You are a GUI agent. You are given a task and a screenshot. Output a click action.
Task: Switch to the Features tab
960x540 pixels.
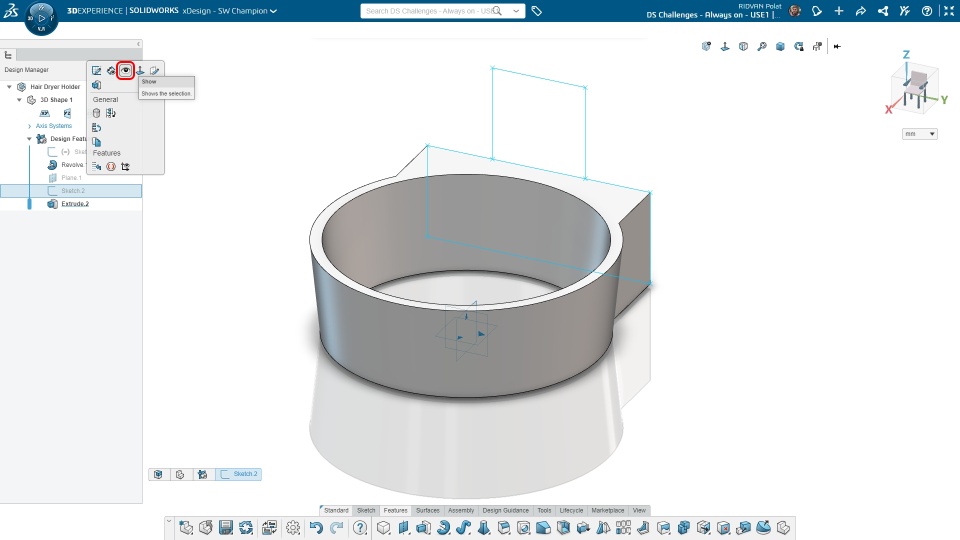[x=396, y=510]
